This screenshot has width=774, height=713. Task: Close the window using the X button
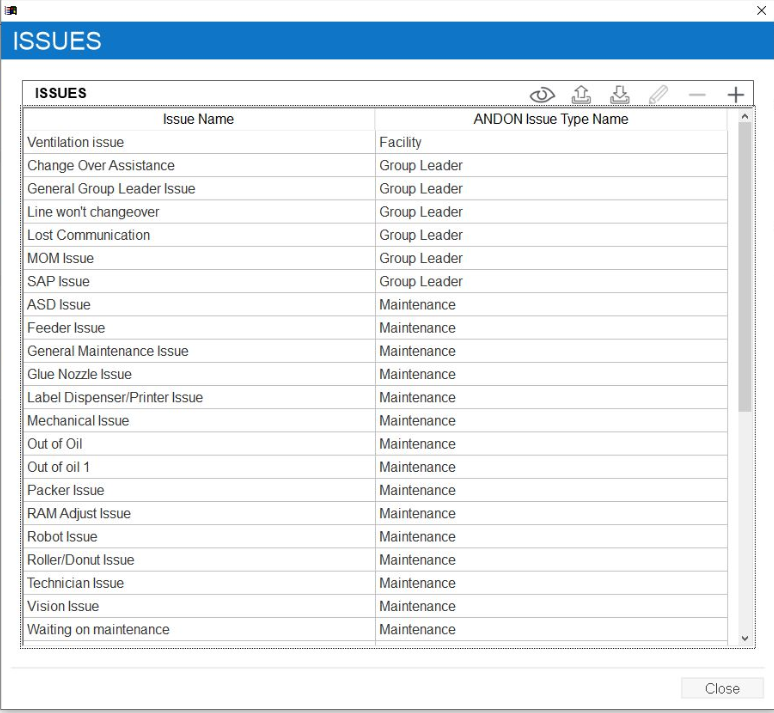point(762,9)
